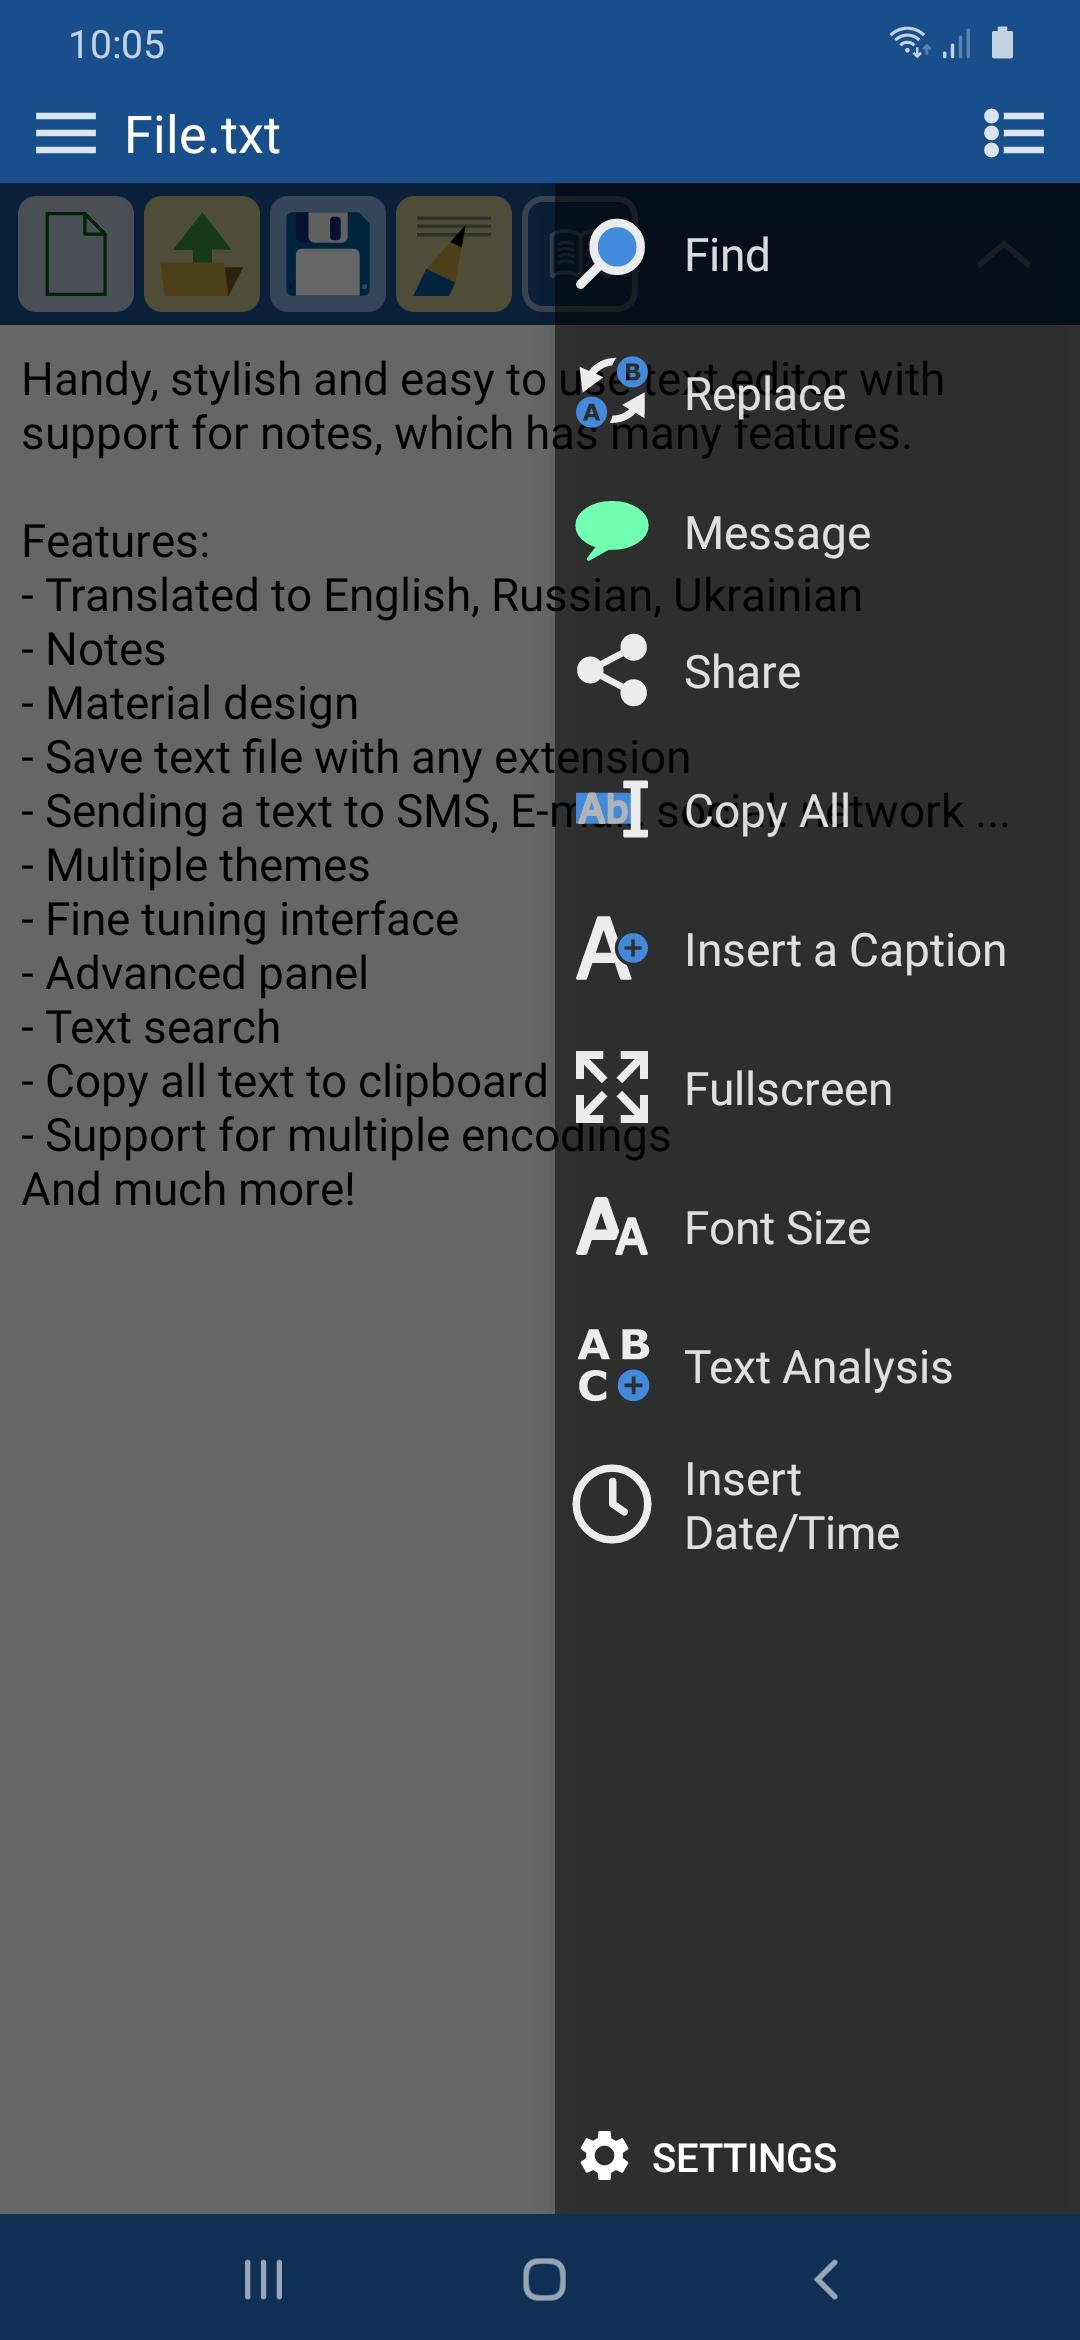Save file with the floppy disk icon
Image resolution: width=1080 pixels, height=2340 pixels.
point(328,254)
